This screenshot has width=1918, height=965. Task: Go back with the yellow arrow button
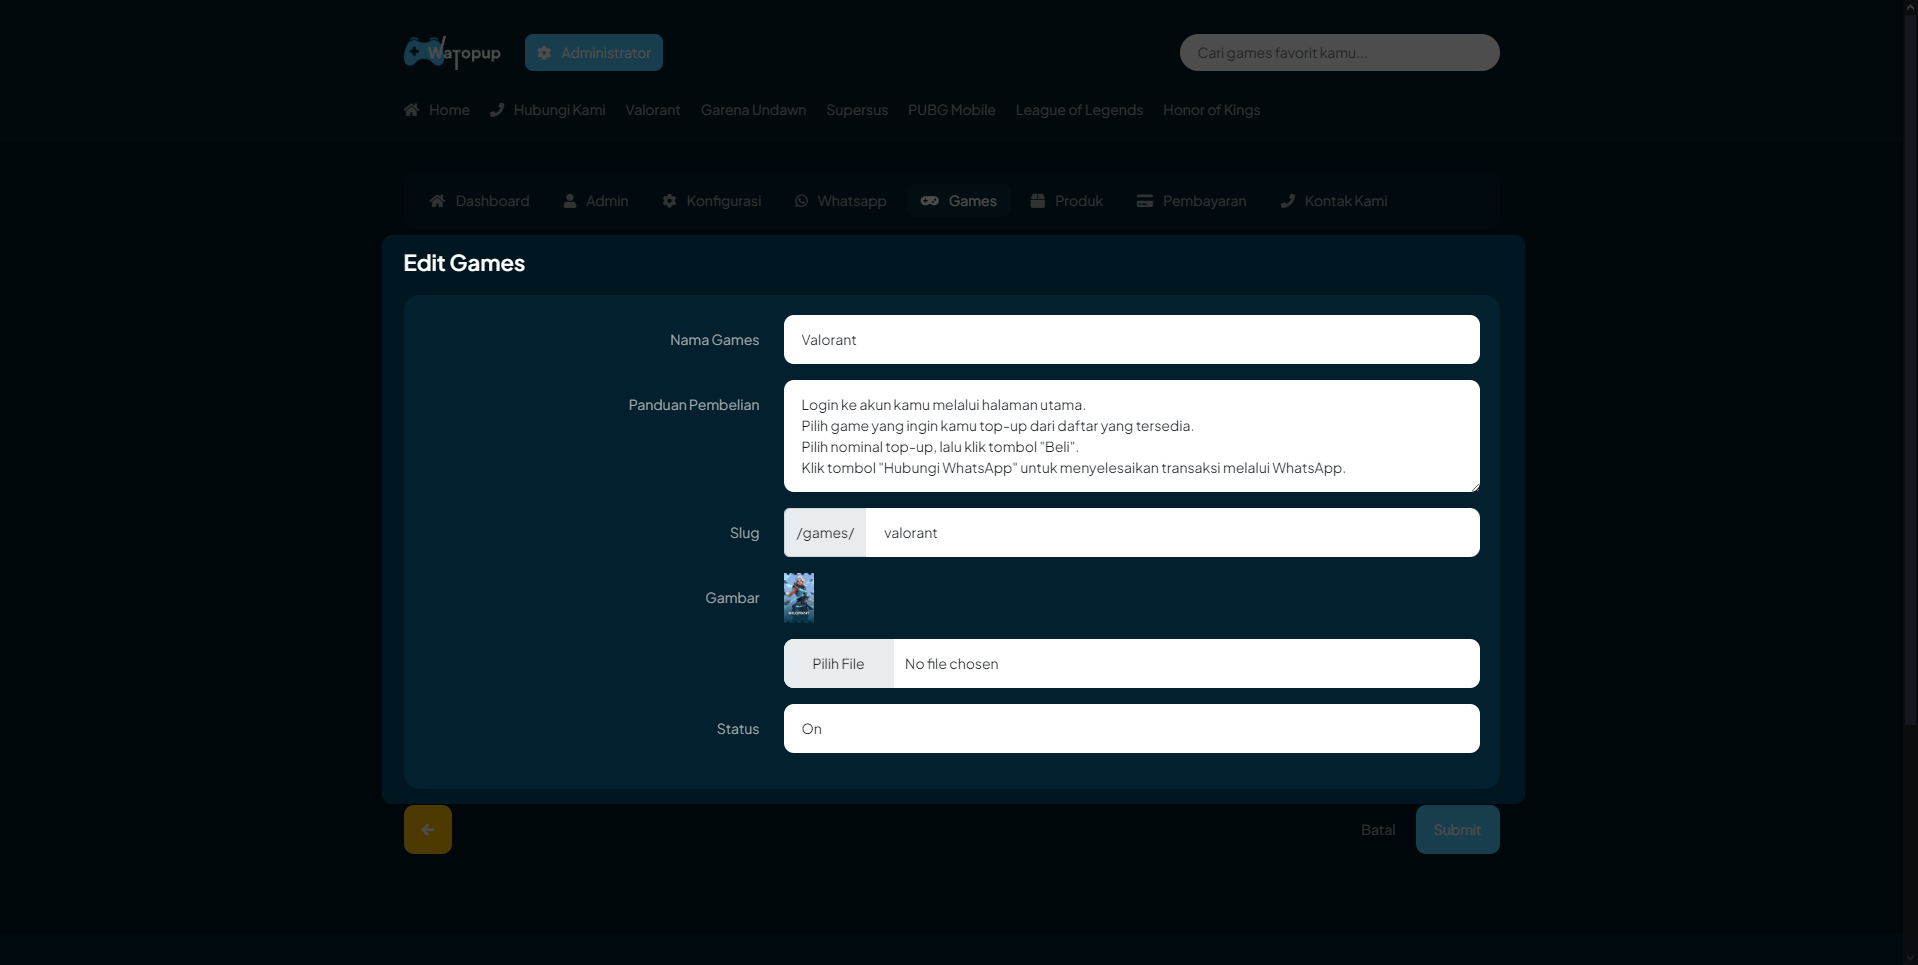[x=428, y=830]
